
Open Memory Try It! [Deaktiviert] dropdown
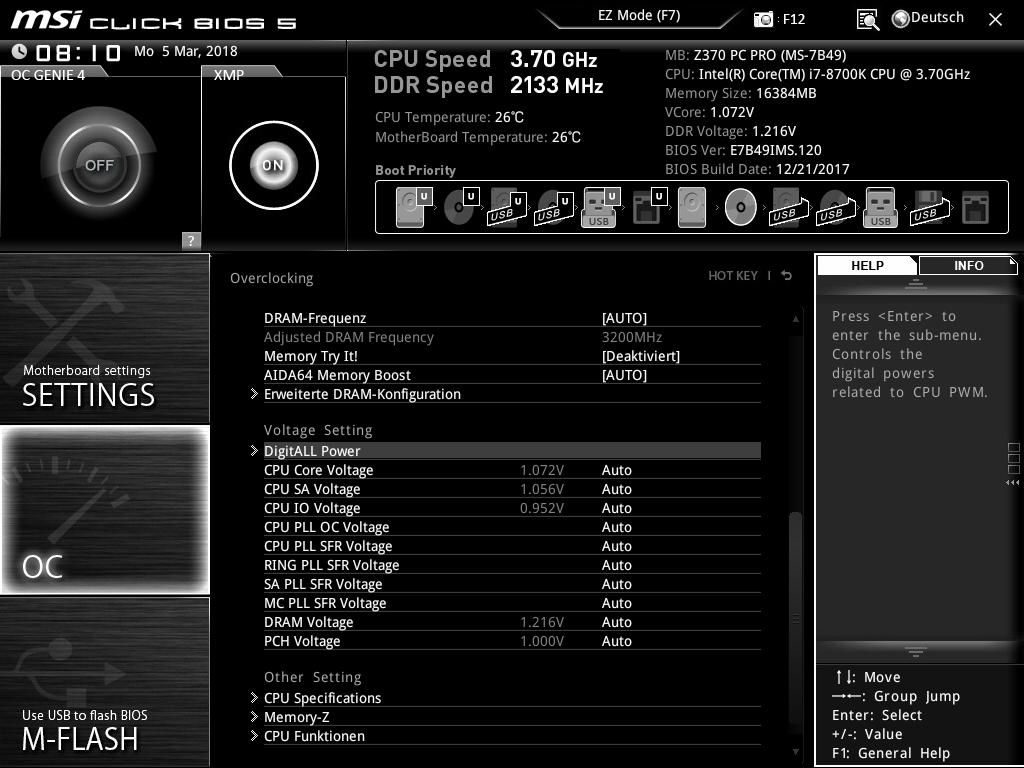point(641,356)
